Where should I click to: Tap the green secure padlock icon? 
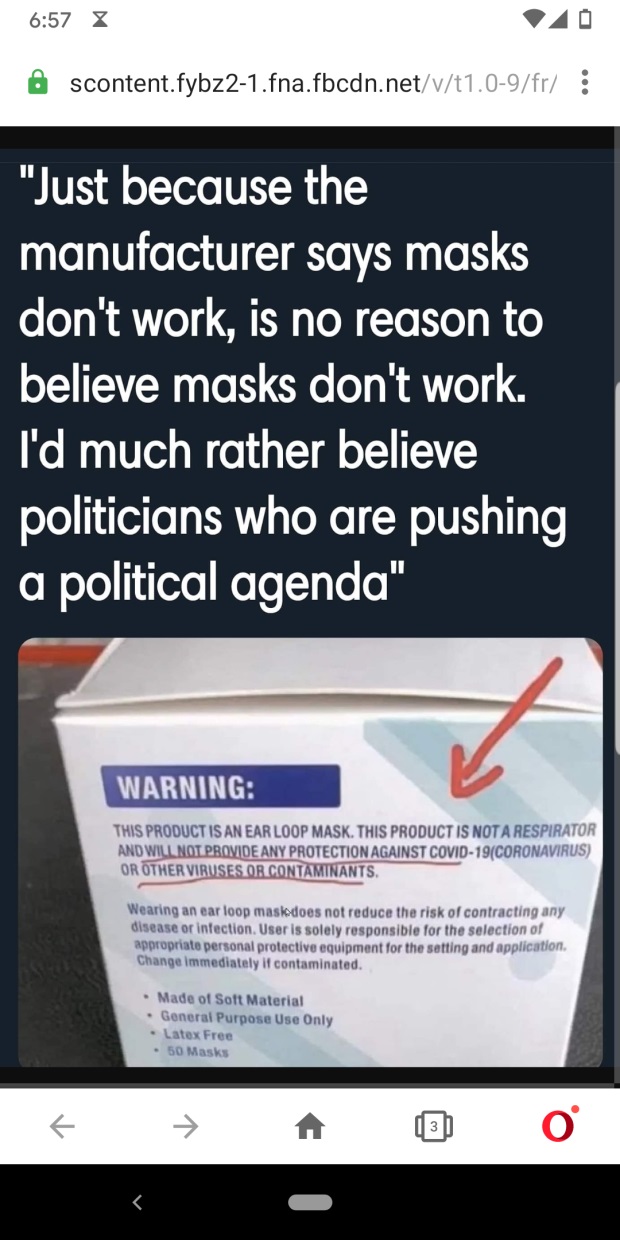click(x=37, y=82)
